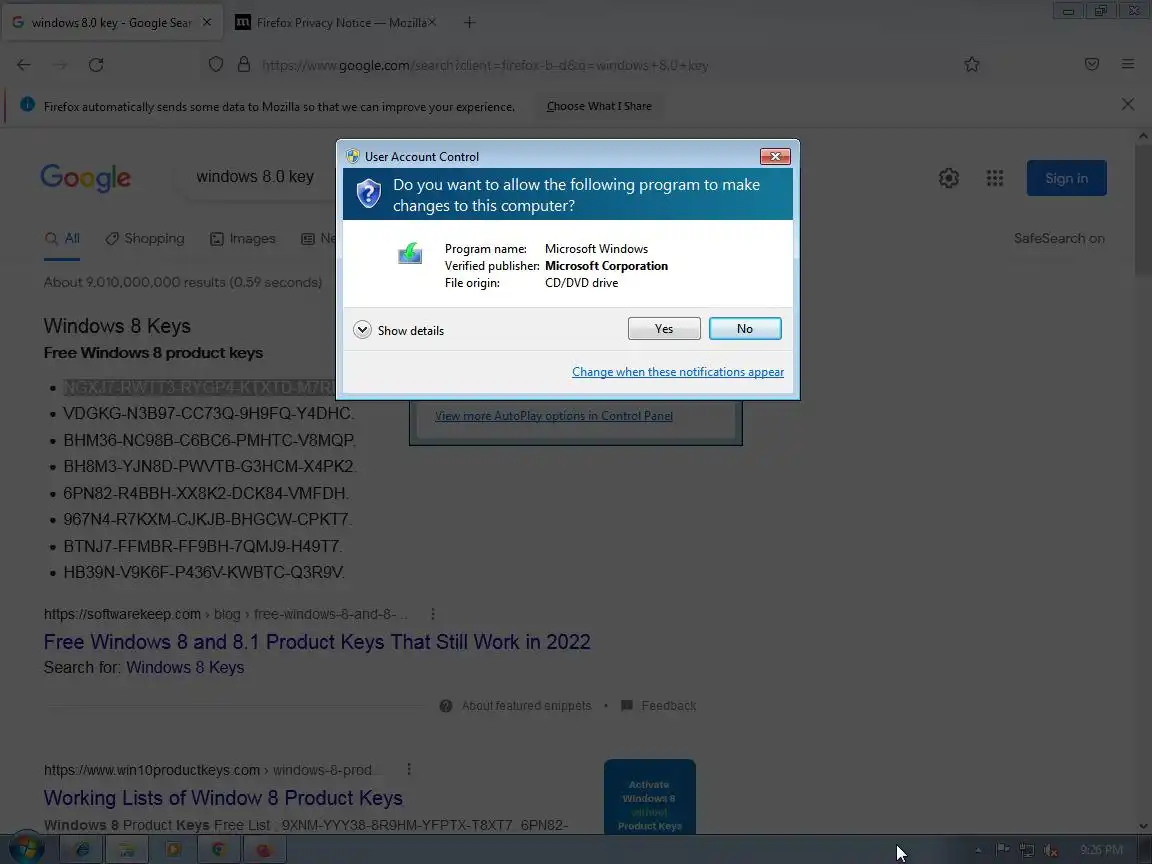
Task: Open Working Lists of Window 8 Product Keys
Action: (223, 798)
